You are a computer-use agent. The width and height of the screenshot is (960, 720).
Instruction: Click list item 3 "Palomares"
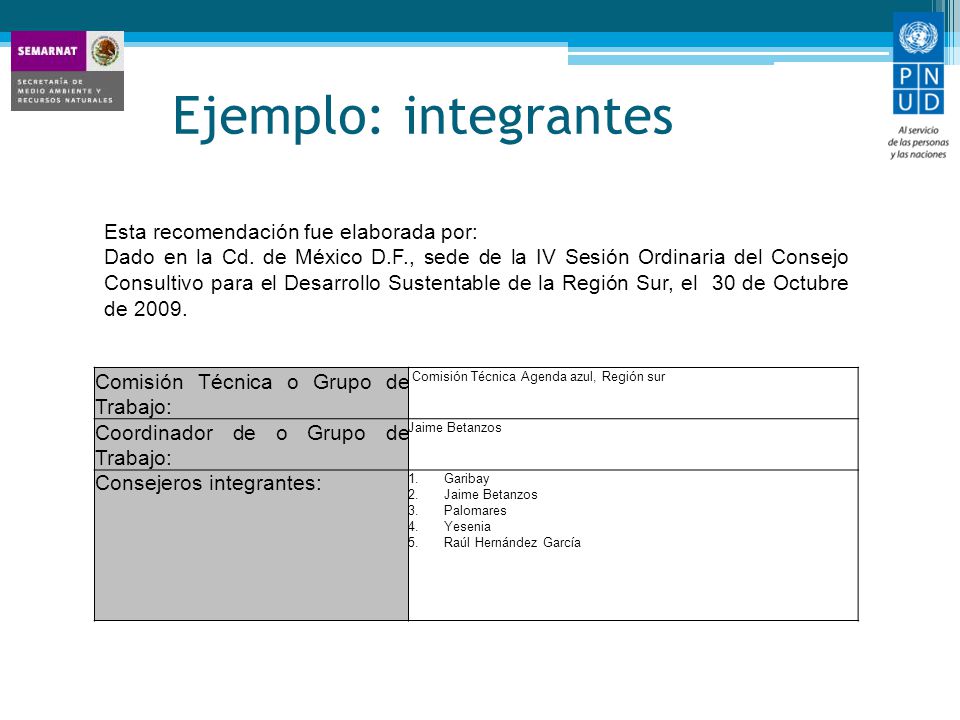[475, 510]
